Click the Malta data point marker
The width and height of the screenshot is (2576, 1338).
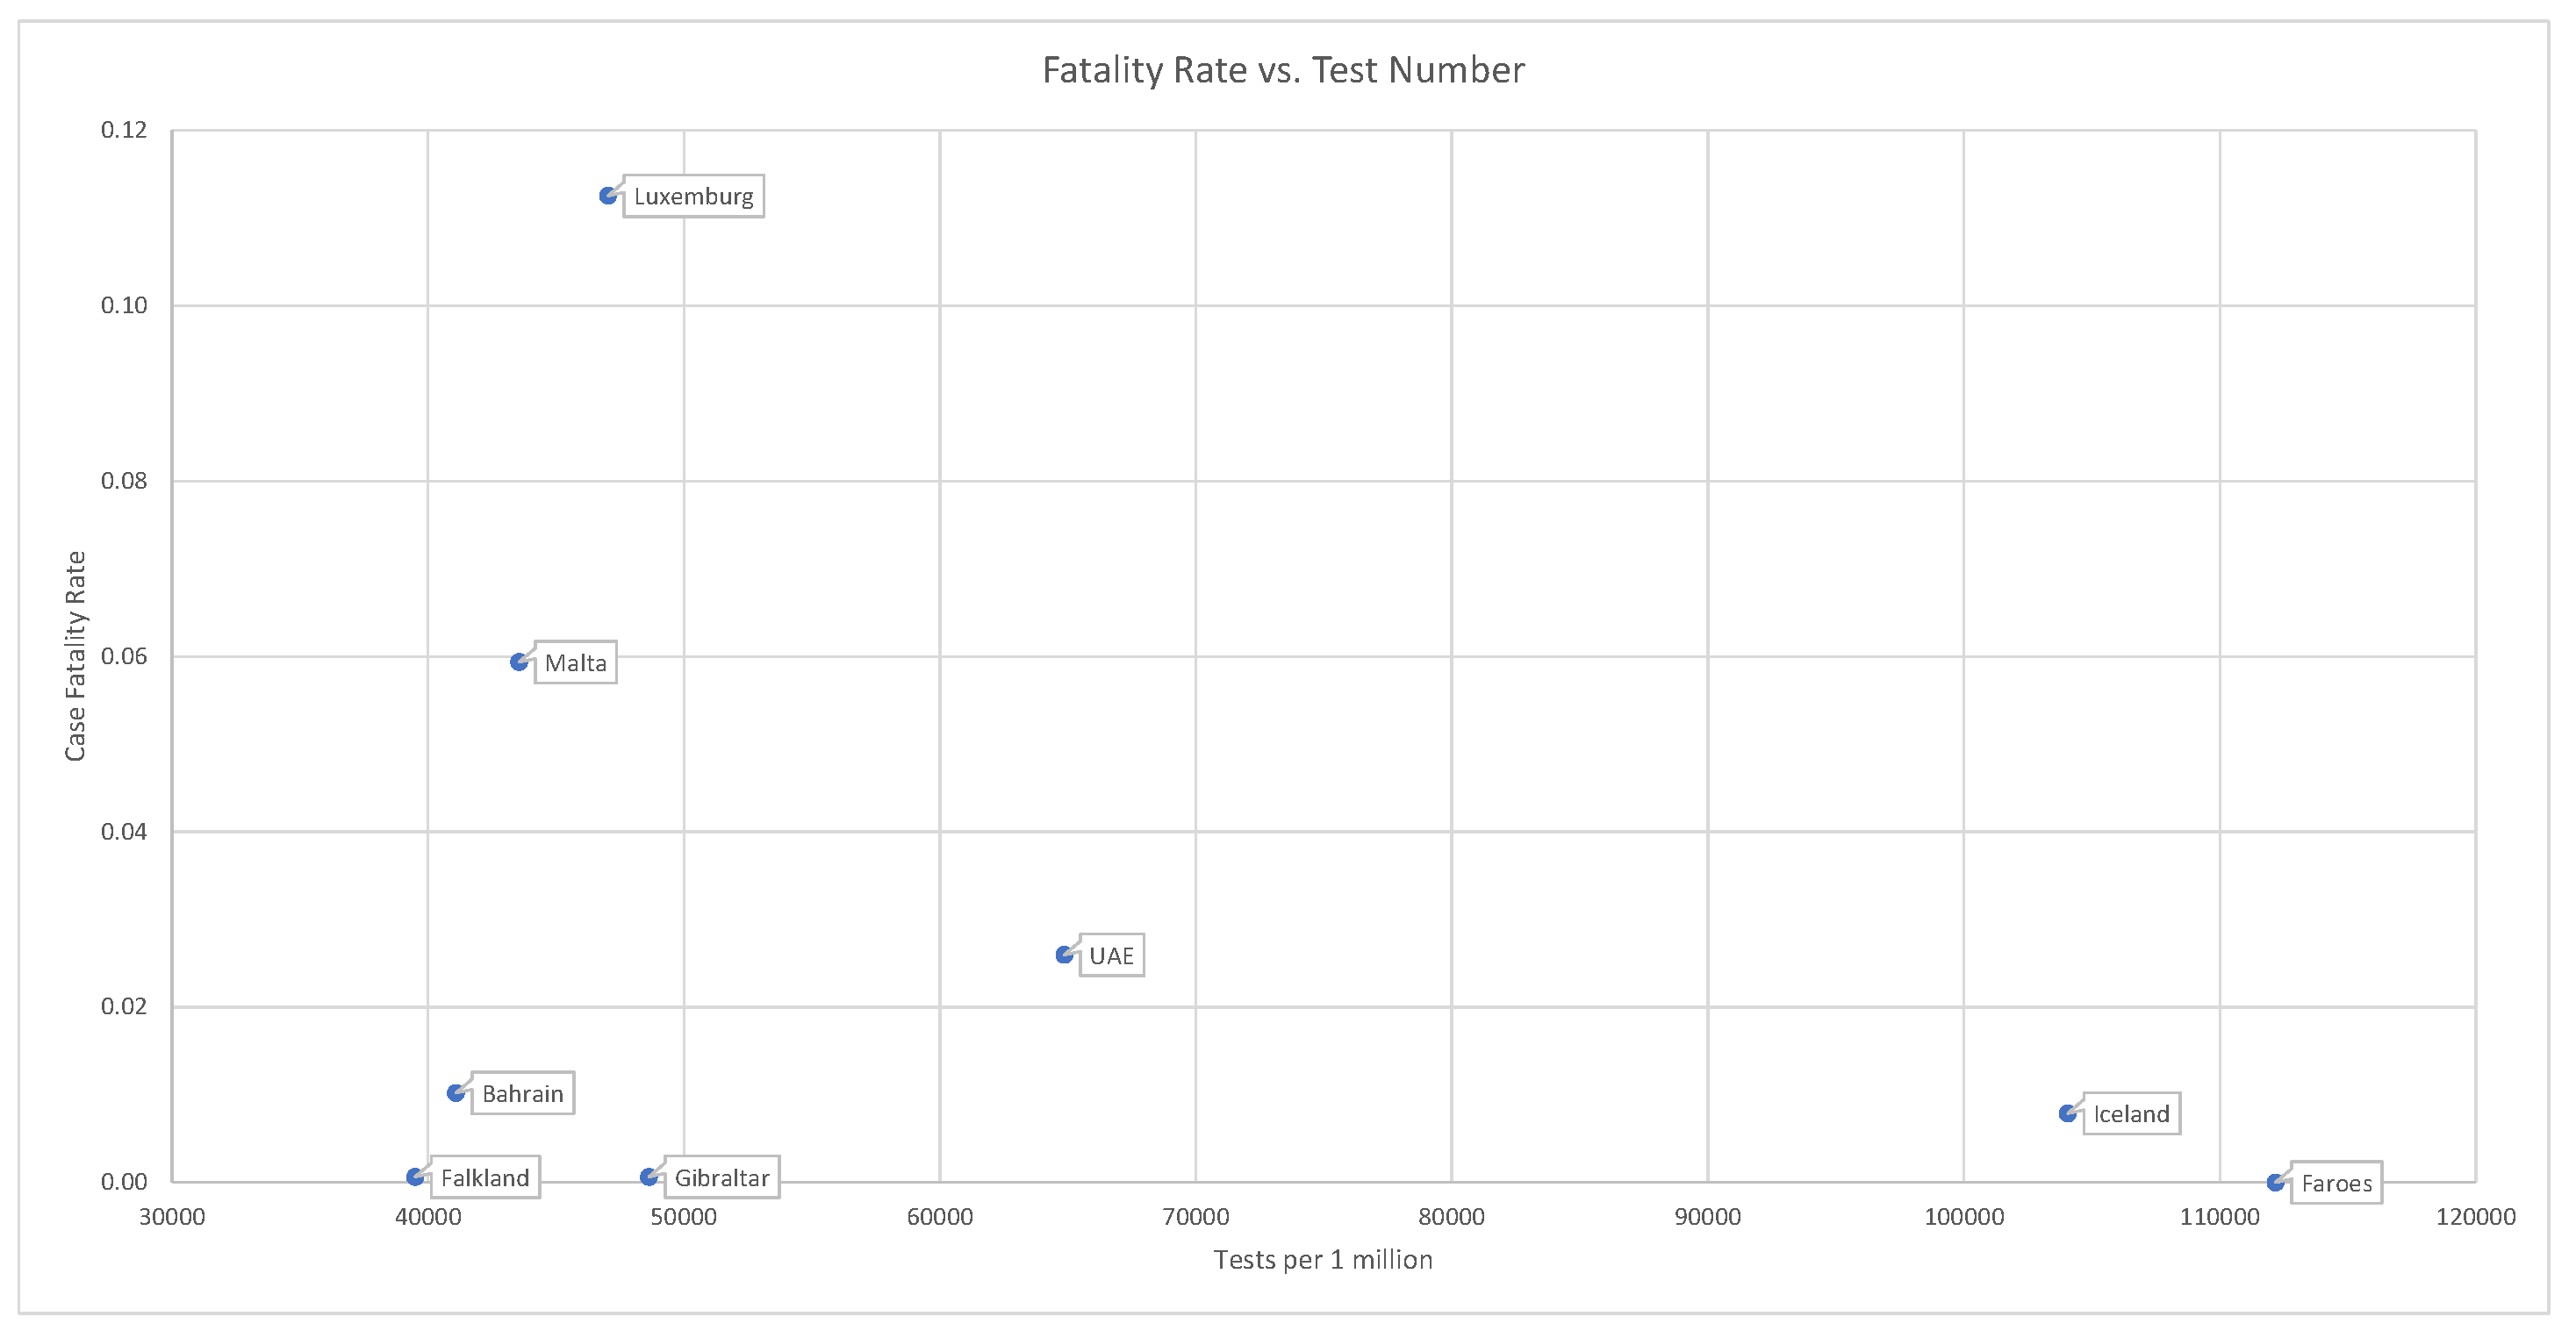(518, 662)
